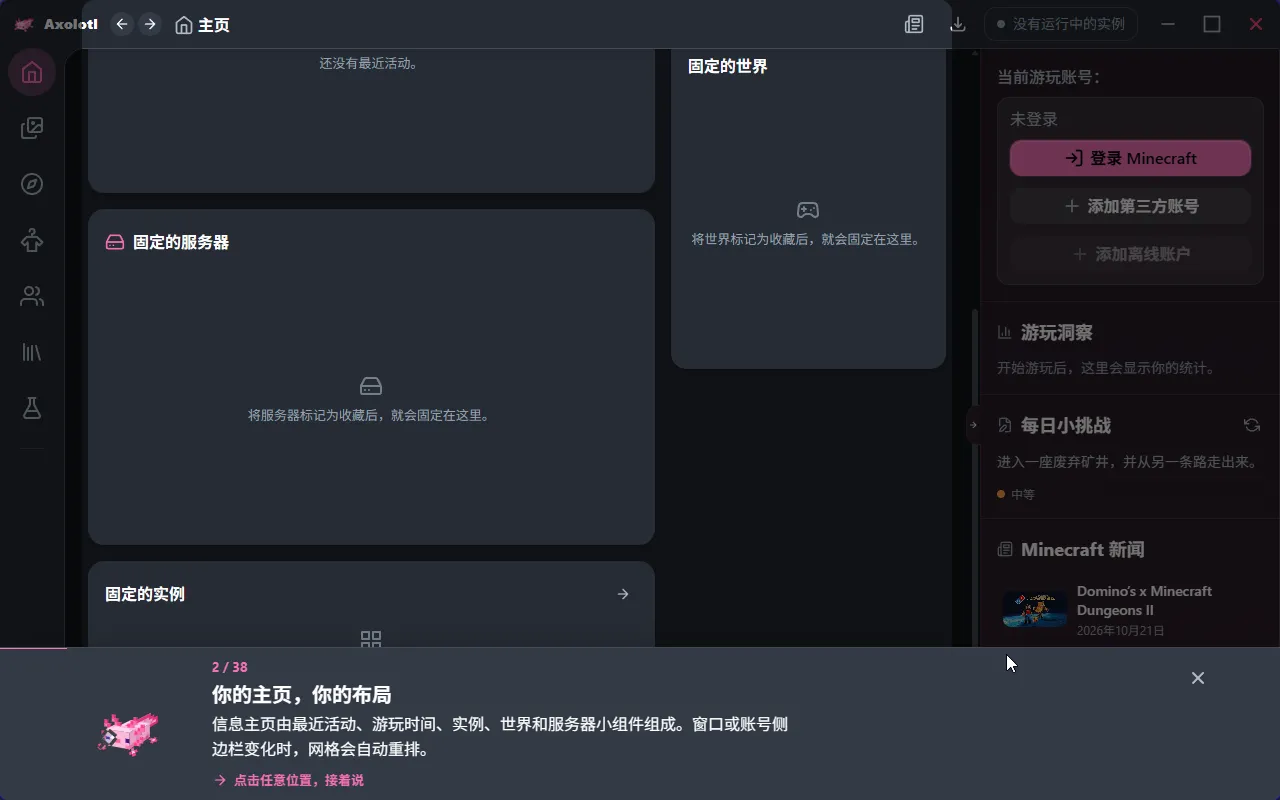1280x800 pixels.
Task: Click 添加第三方账号 button
Action: (x=1130, y=206)
